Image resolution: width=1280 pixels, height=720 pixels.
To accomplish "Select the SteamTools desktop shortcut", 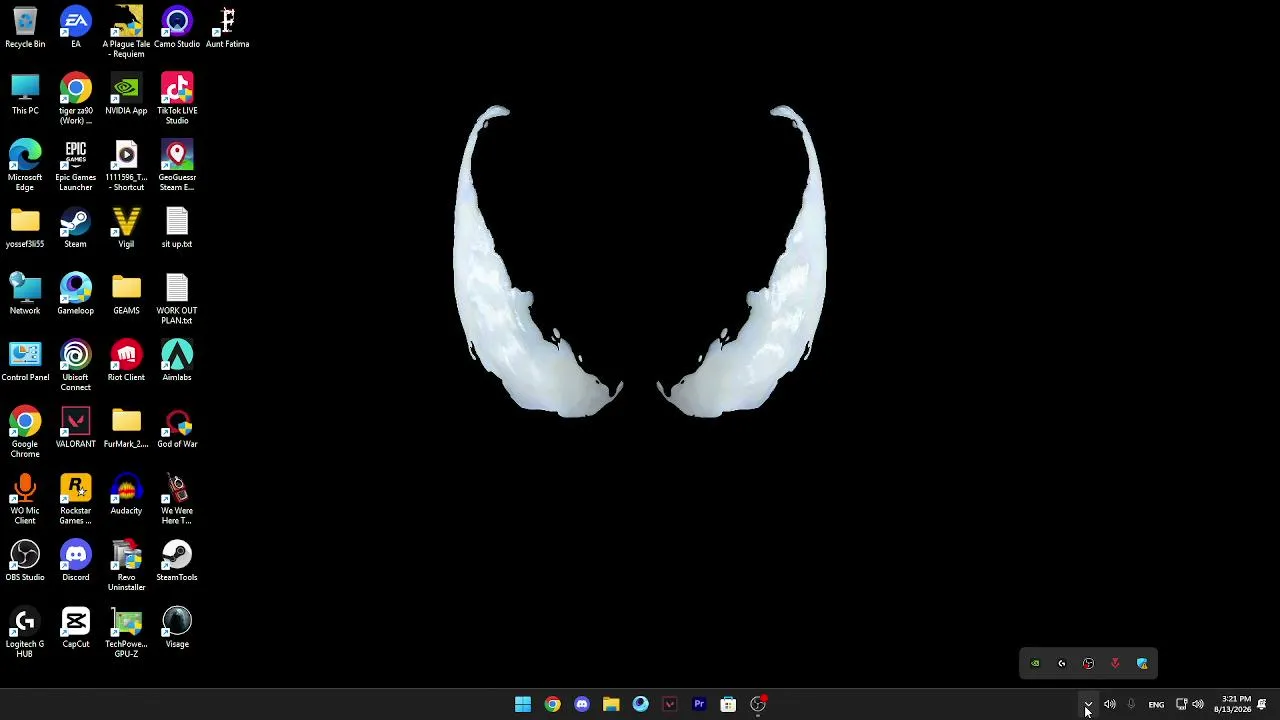I will click(x=177, y=562).
